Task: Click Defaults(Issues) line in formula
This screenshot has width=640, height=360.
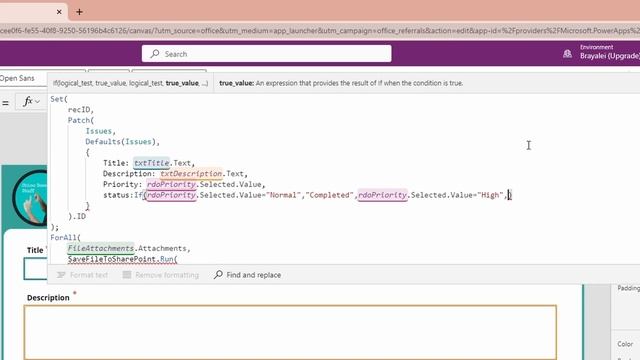Action: (x=122, y=142)
